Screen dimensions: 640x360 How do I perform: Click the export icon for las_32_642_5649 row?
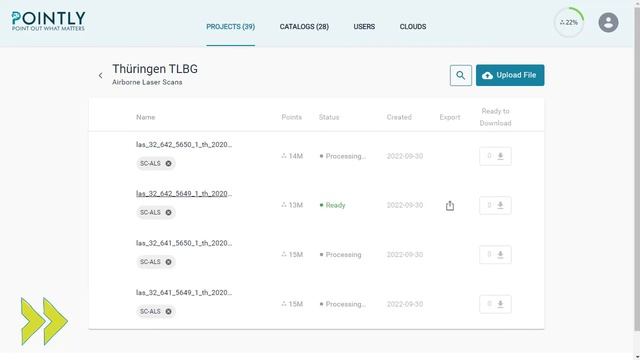point(450,205)
